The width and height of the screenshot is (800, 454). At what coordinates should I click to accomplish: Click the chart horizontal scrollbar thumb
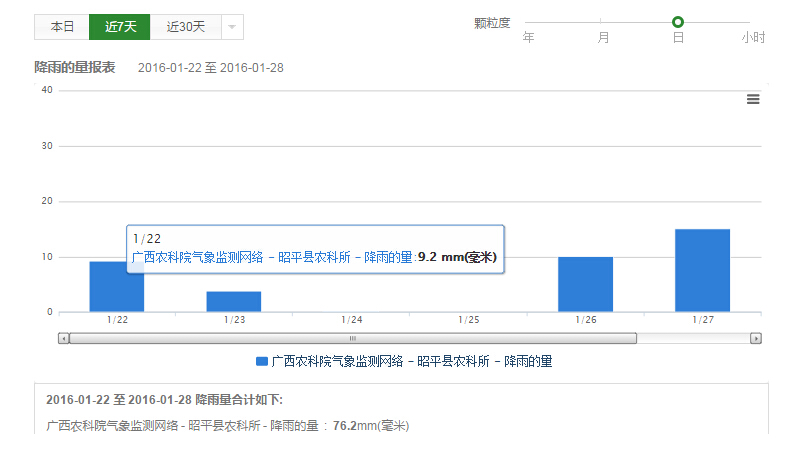click(352, 338)
